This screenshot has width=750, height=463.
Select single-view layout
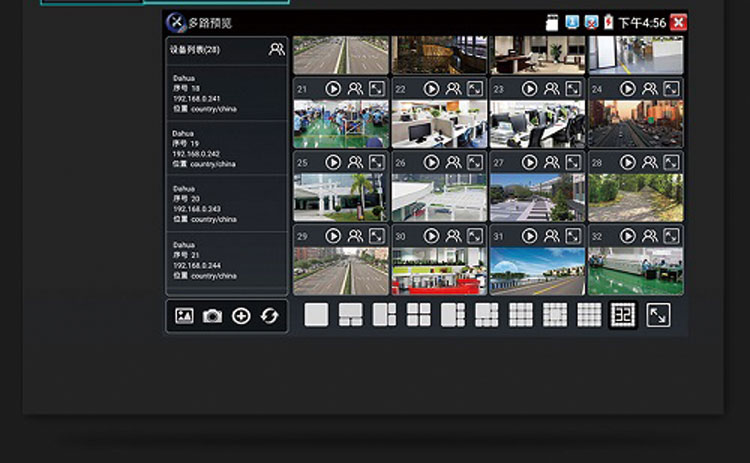point(316,315)
